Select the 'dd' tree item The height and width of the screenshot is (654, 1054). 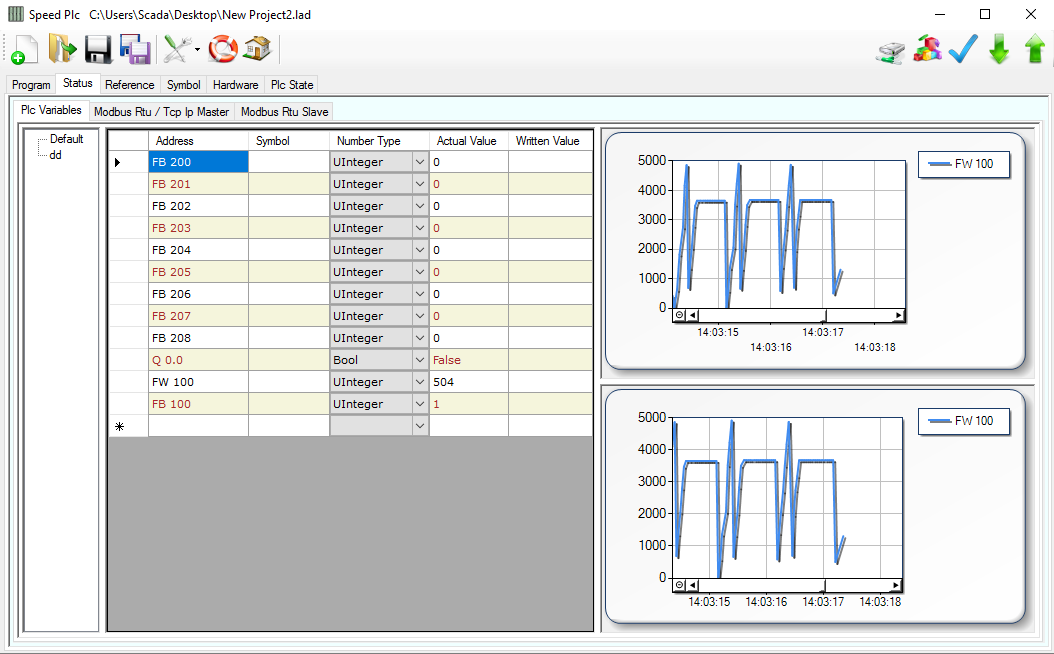point(56,155)
